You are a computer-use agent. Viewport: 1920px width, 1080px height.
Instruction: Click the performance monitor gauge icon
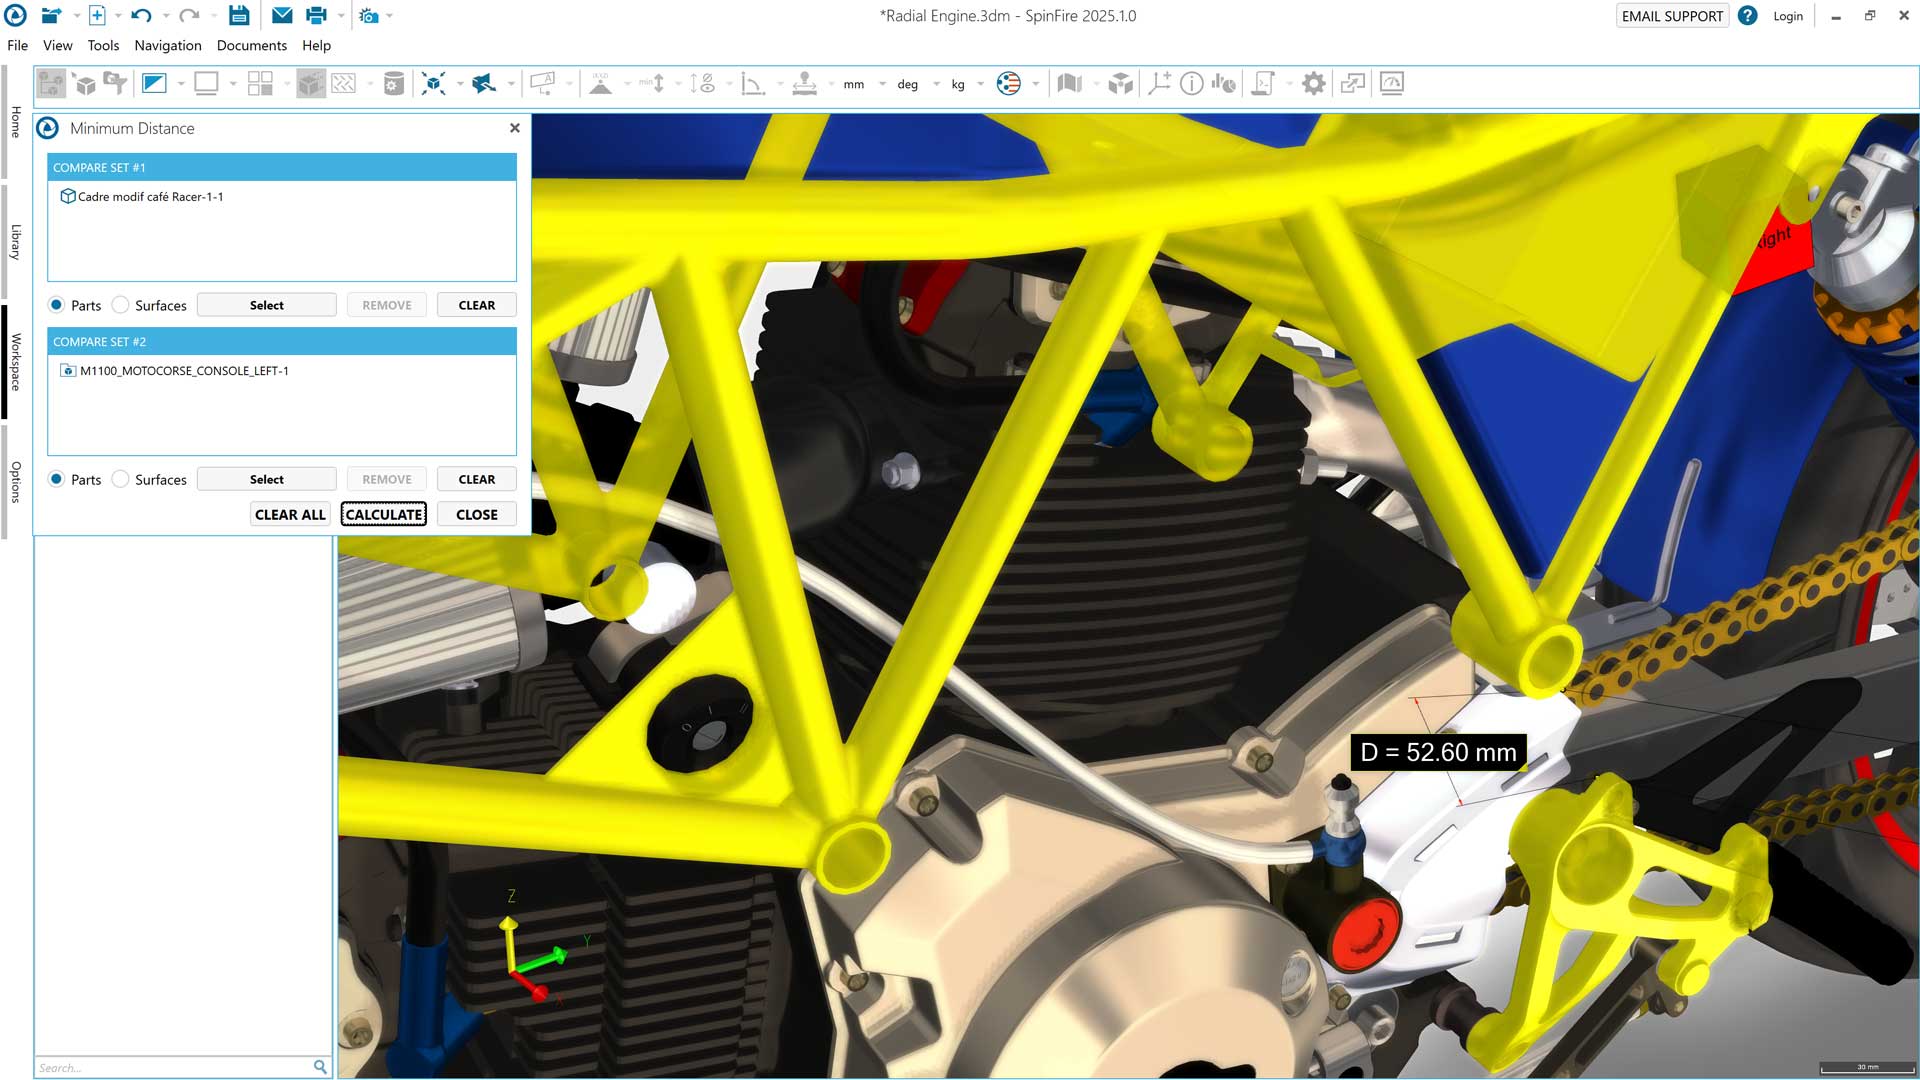(x=1391, y=84)
